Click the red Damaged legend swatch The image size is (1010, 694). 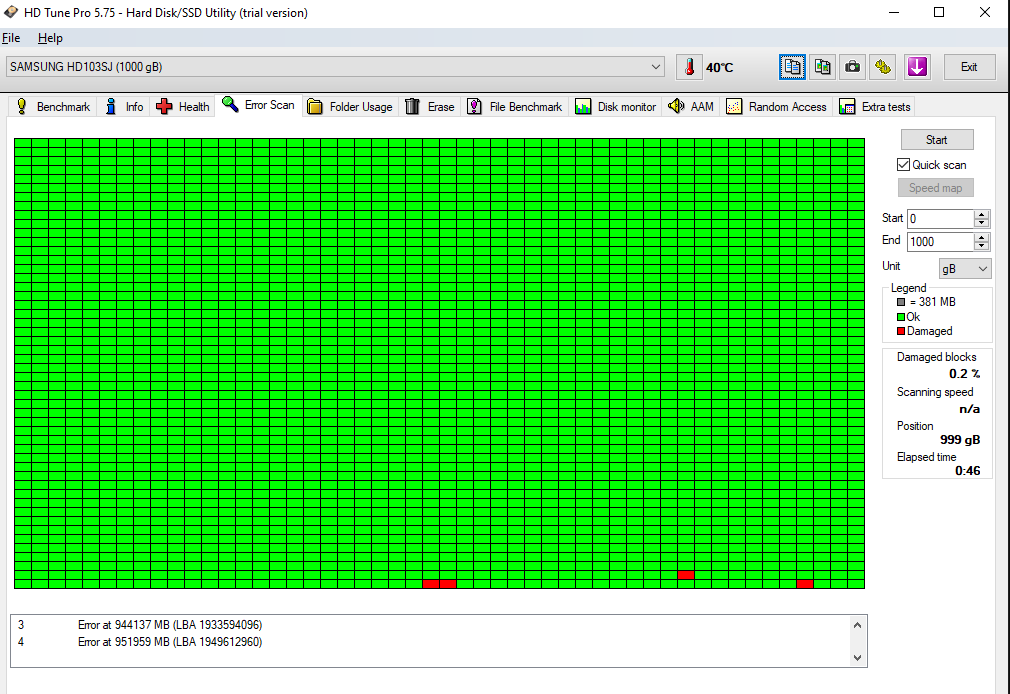[x=901, y=331]
